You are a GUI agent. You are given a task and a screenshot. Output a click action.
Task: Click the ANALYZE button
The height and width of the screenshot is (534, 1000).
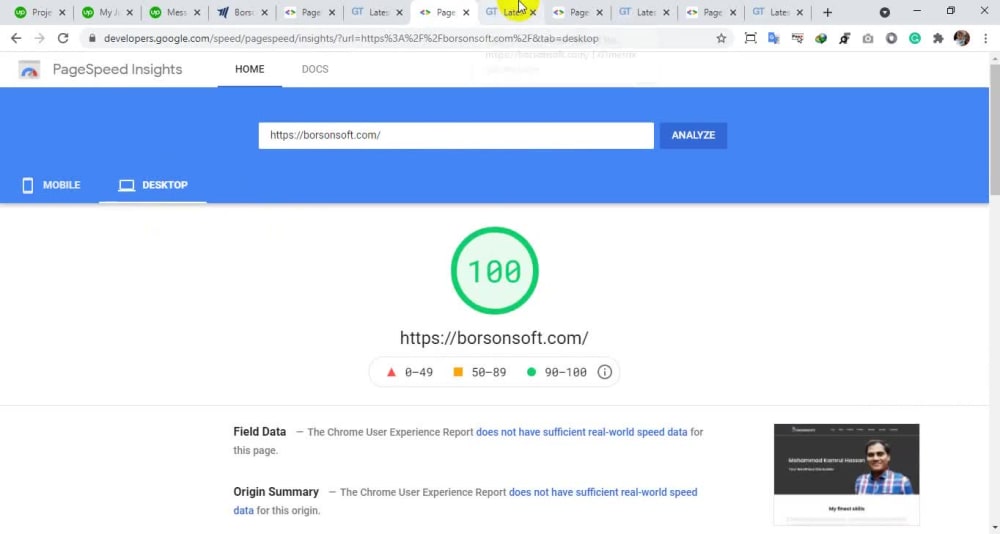click(693, 135)
